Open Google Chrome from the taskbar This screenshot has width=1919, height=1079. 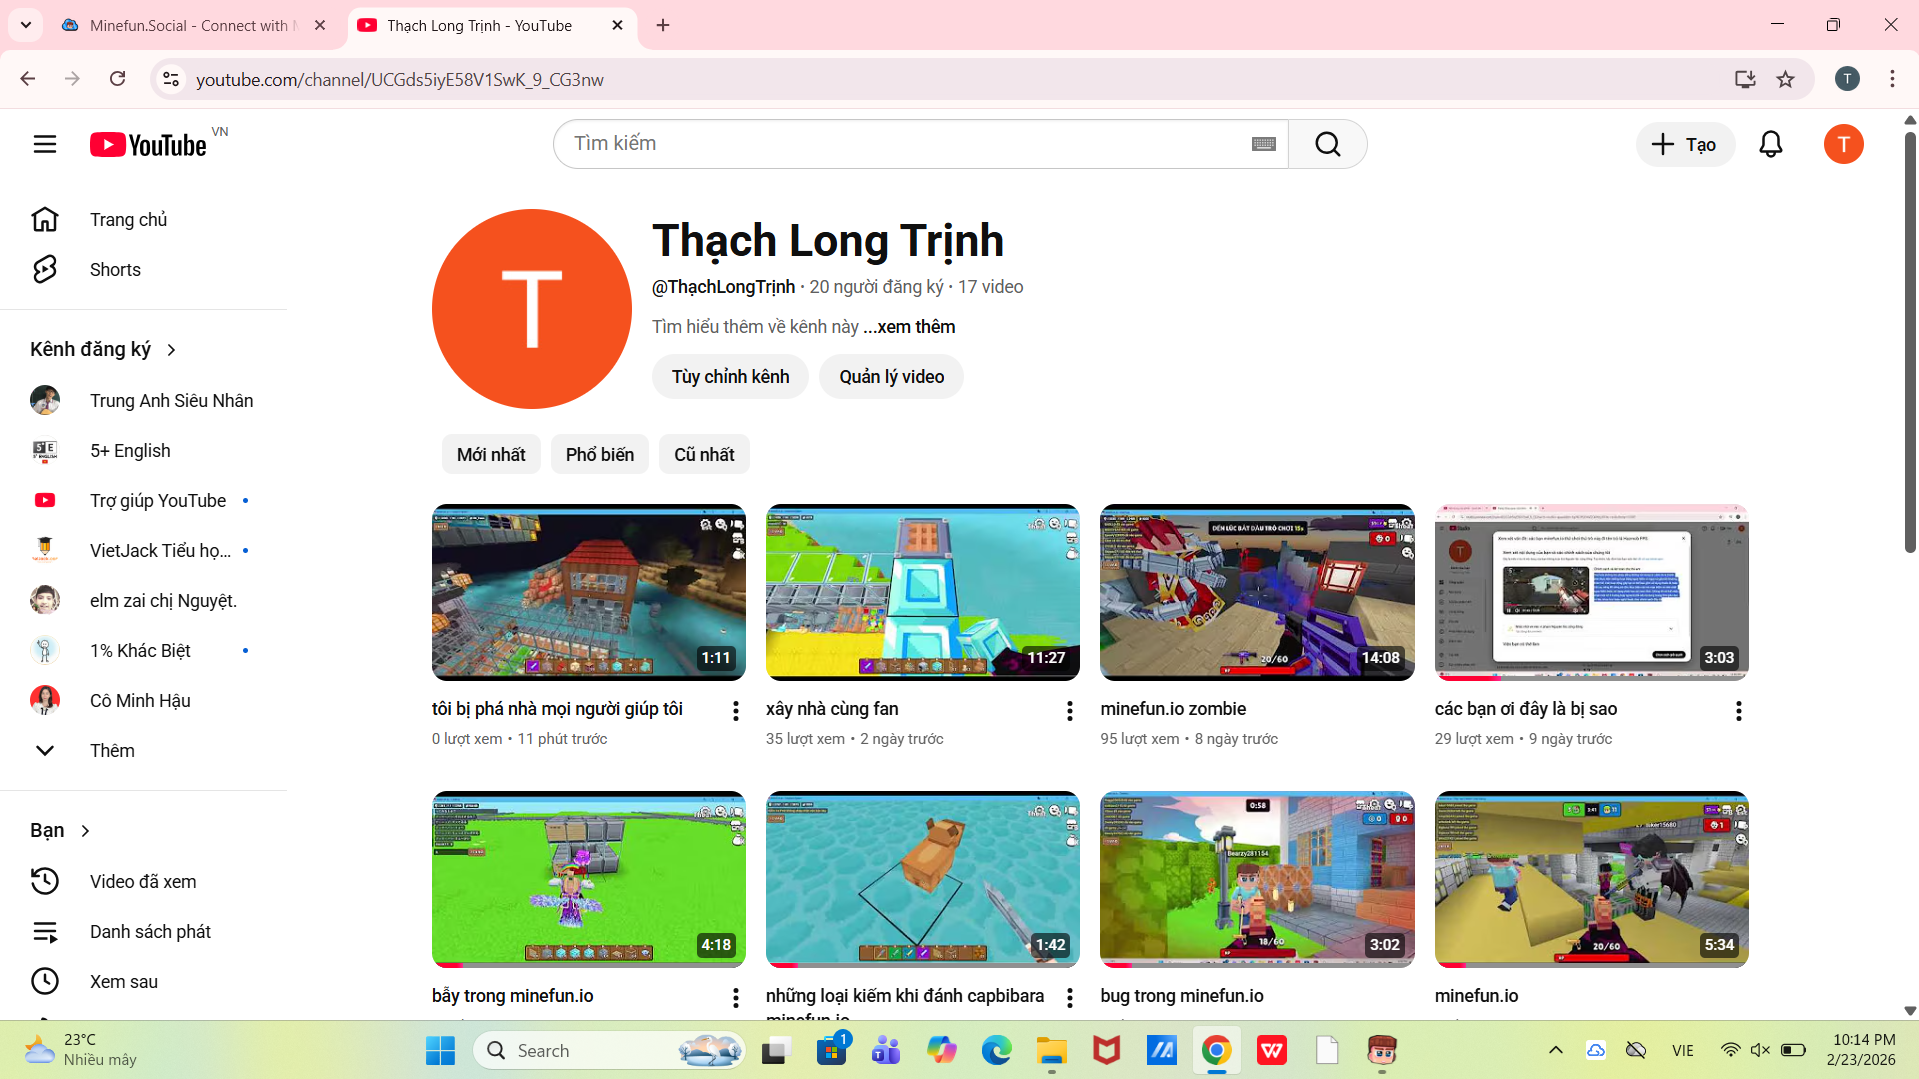pos(1216,1050)
